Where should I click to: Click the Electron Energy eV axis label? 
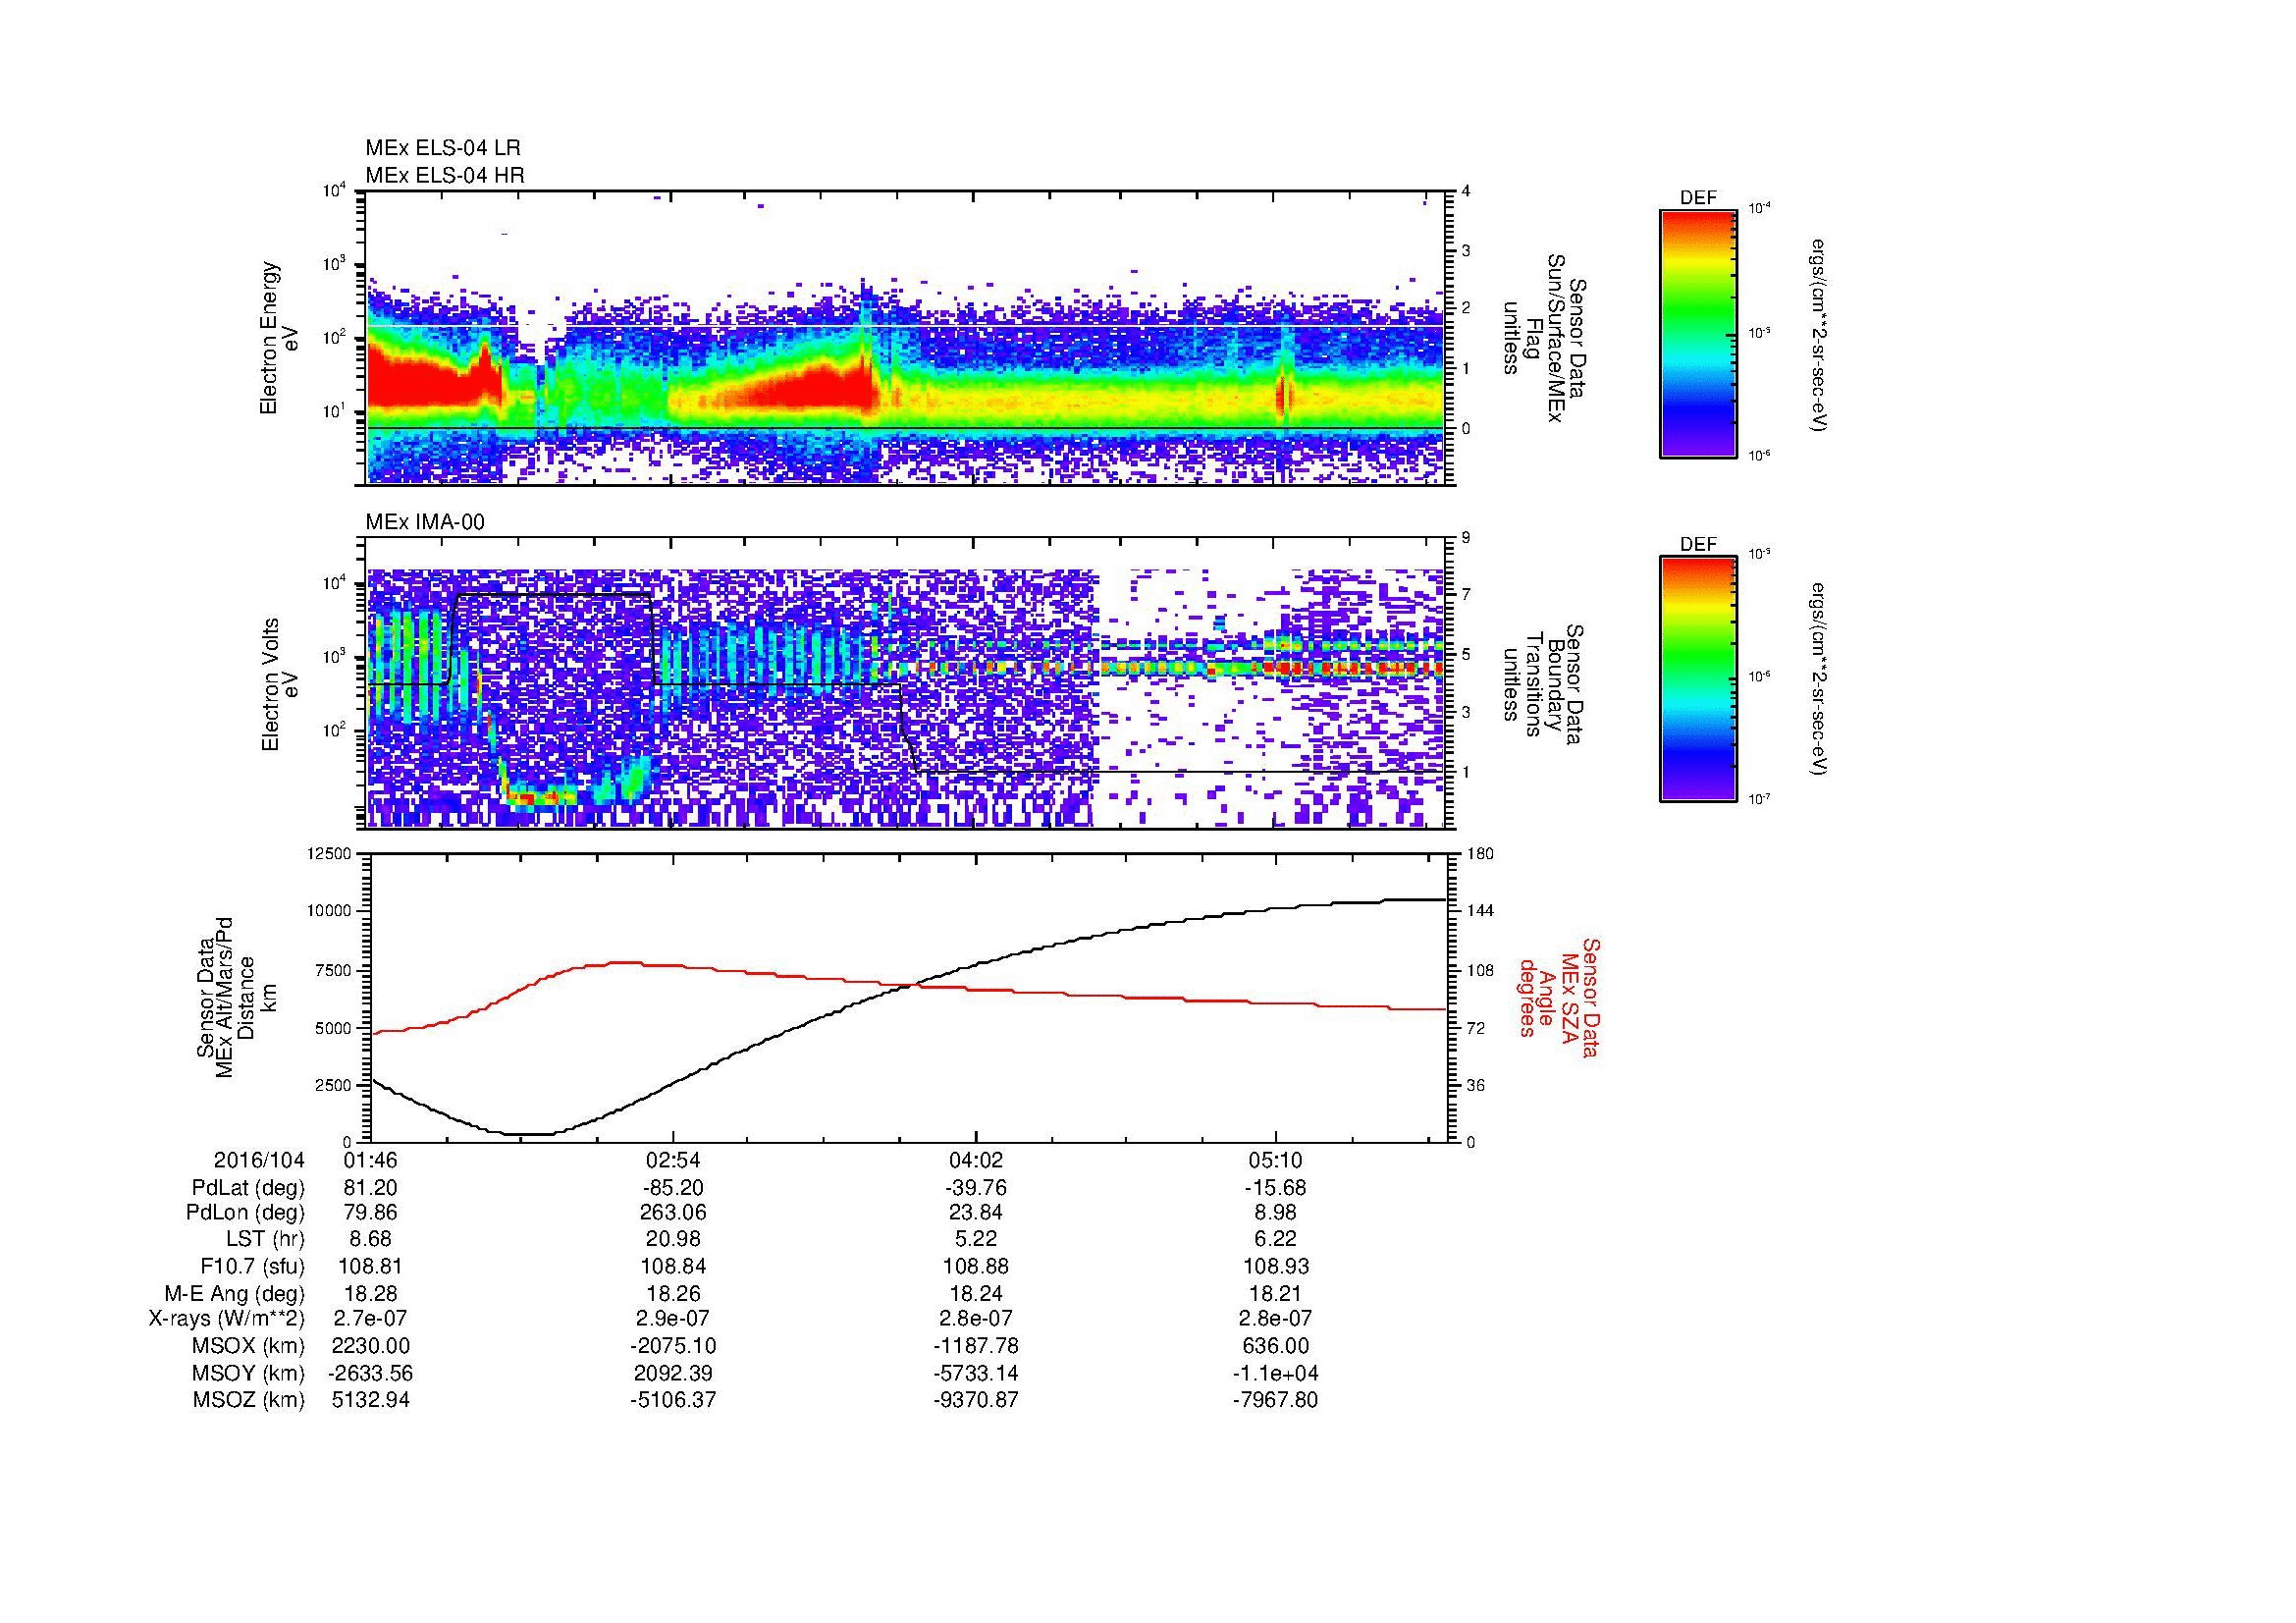click(x=280, y=338)
